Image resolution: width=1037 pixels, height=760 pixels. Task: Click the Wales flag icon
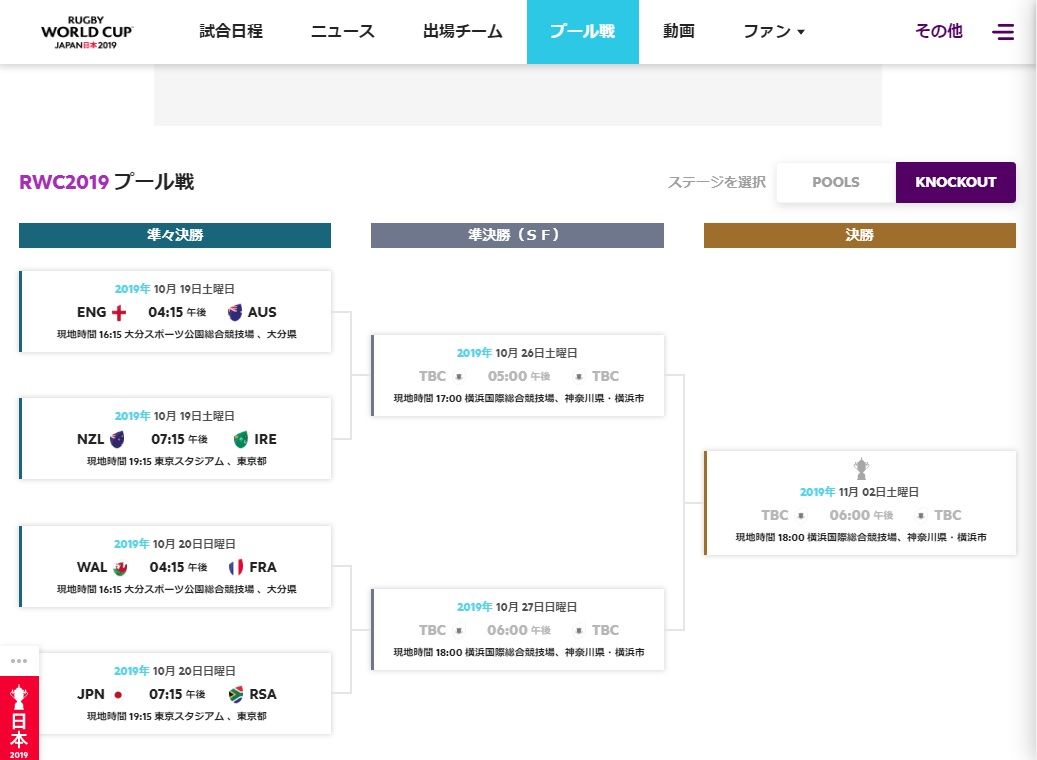pyautogui.click(x=120, y=567)
